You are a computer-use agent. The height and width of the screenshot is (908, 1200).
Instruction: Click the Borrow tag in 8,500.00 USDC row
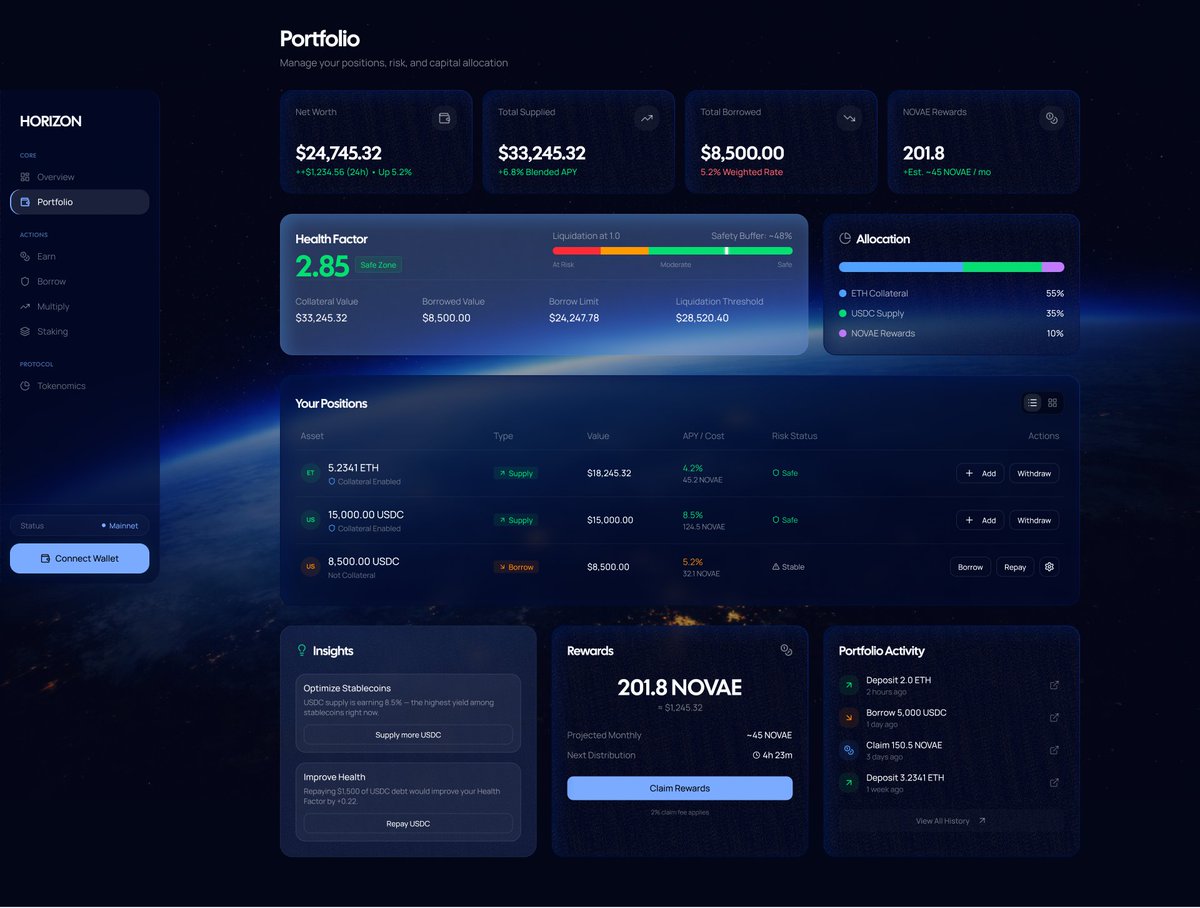pyautogui.click(x=515, y=567)
